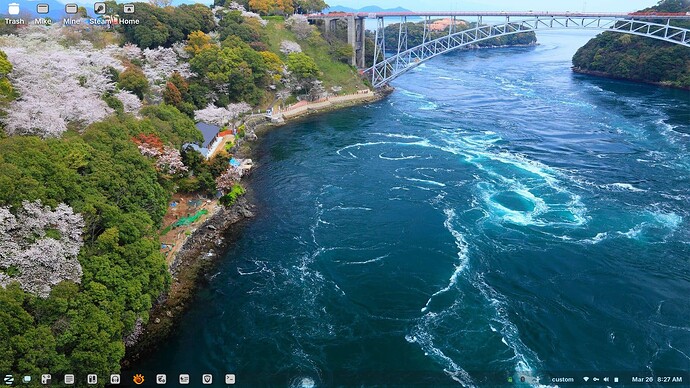Open the Home folder on desktop
Screen dimensions: 690x388
[x=129, y=13]
